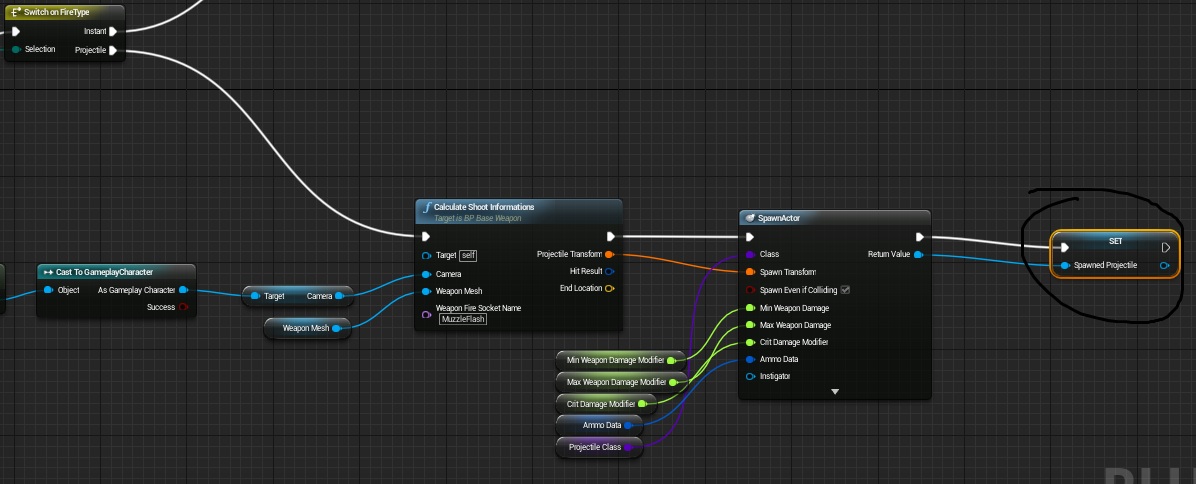
Task: Click the Spawn Even if Colliding pin
Action: click(x=751, y=290)
